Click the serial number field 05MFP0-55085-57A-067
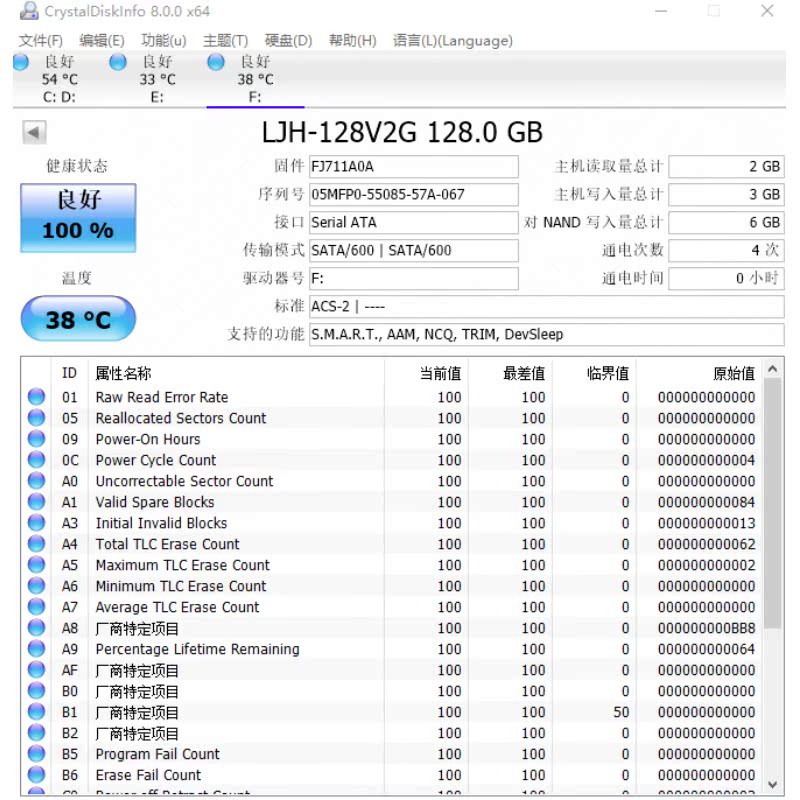This screenshot has height=800, width=800. tap(414, 194)
